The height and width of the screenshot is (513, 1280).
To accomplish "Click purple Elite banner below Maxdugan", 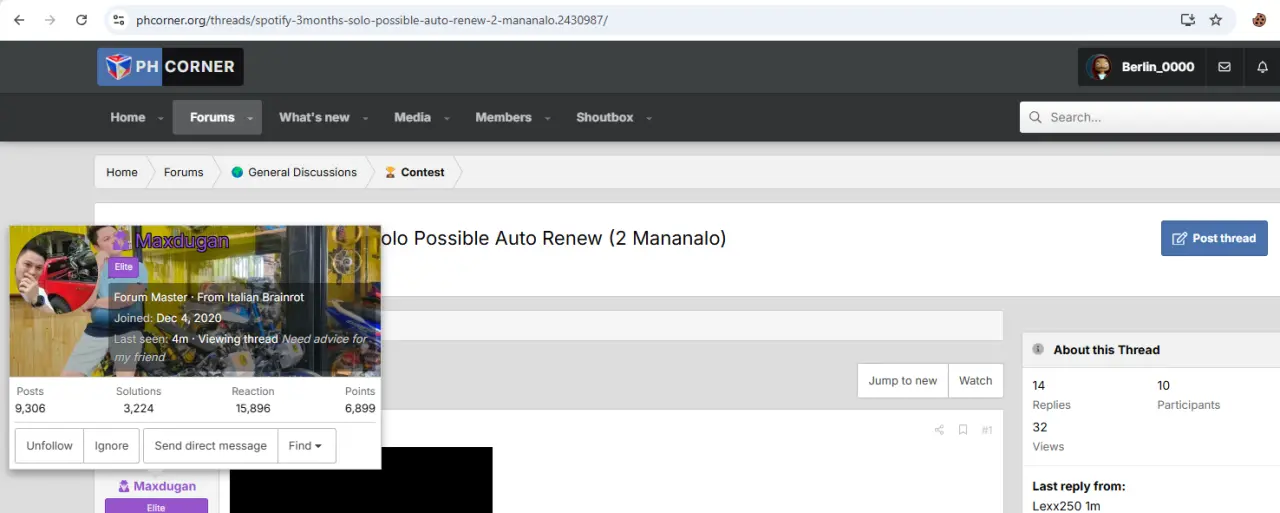I will [x=156, y=506].
